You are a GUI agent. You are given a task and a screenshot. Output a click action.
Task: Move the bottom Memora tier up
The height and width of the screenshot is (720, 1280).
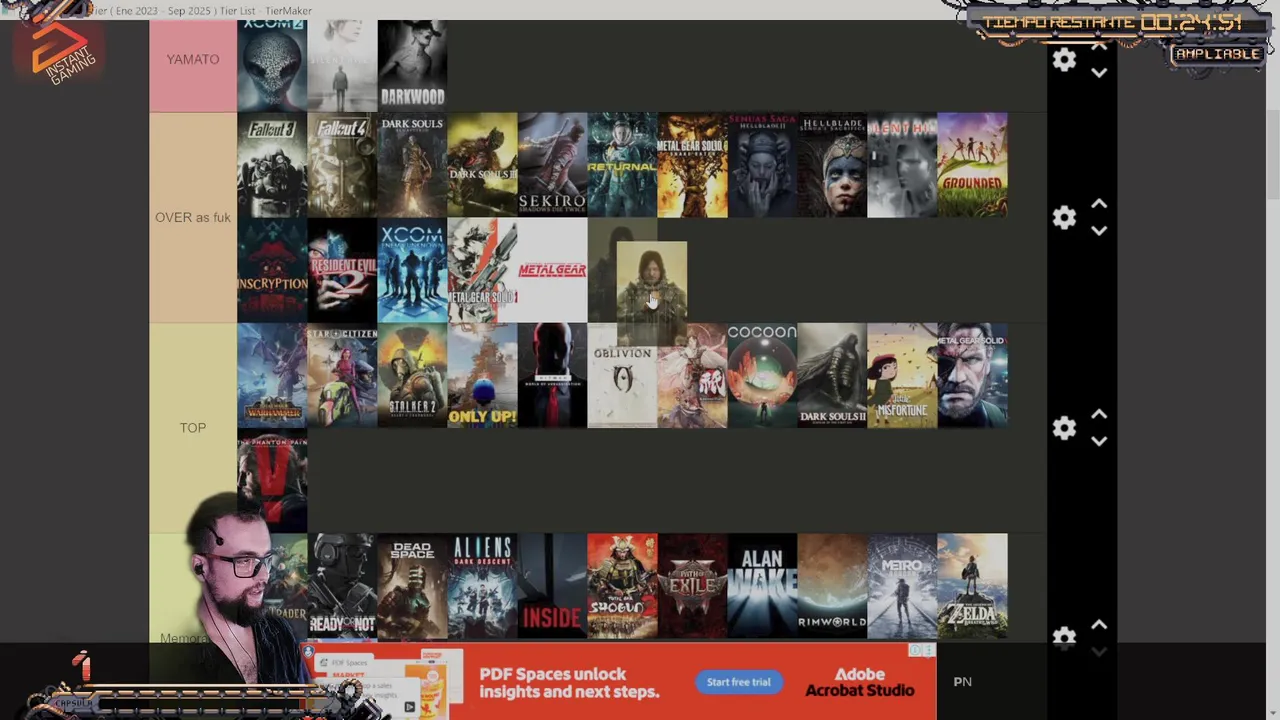click(1099, 625)
